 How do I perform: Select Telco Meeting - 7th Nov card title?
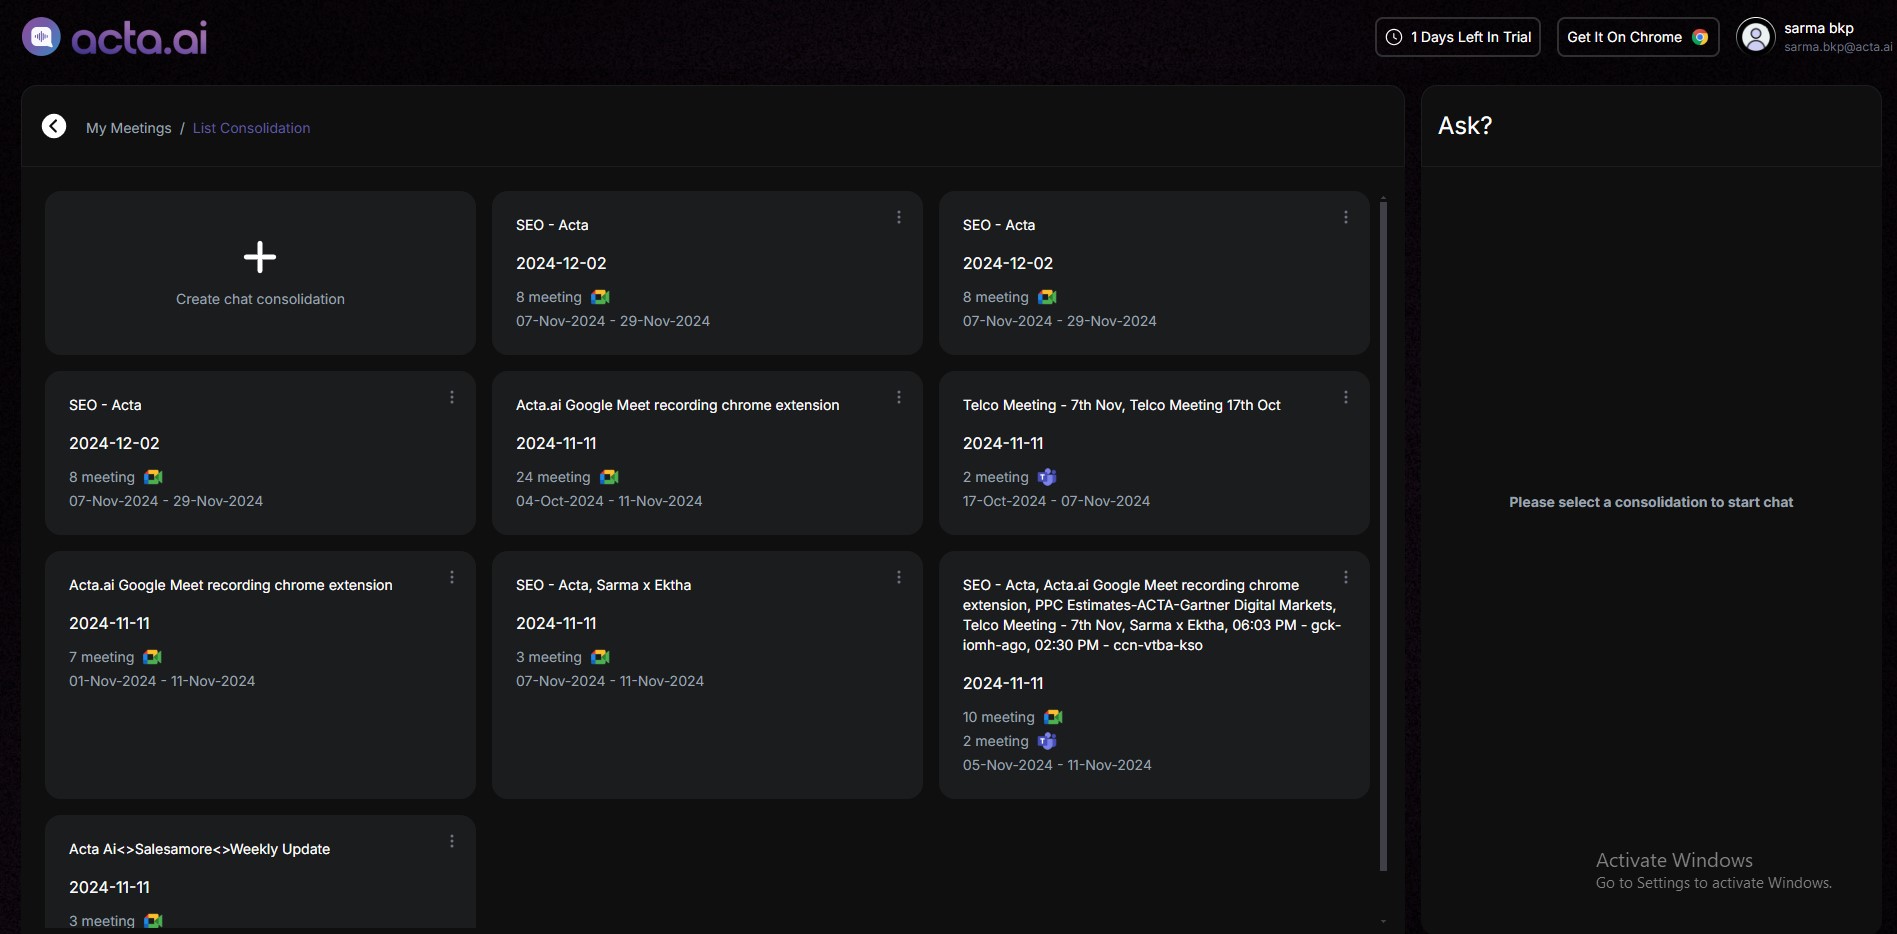(1121, 405)
